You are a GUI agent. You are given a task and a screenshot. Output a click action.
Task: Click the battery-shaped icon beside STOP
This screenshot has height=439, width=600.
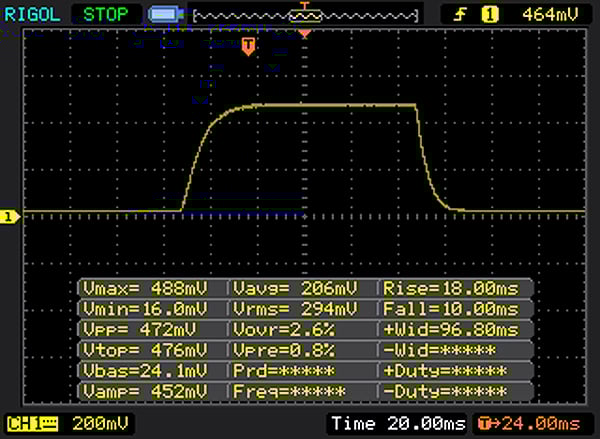[x=166, y=15]
